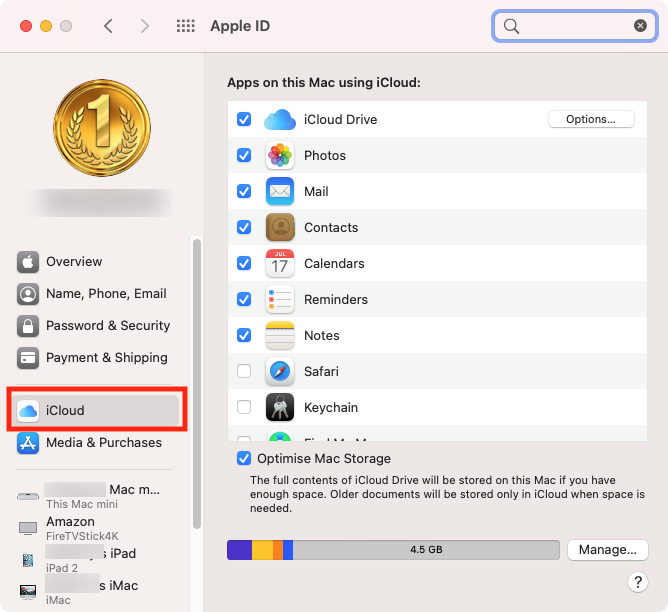The height and width of the screenshot is (612, 668).
Task: Open help with question mark button
Action: 638,582
